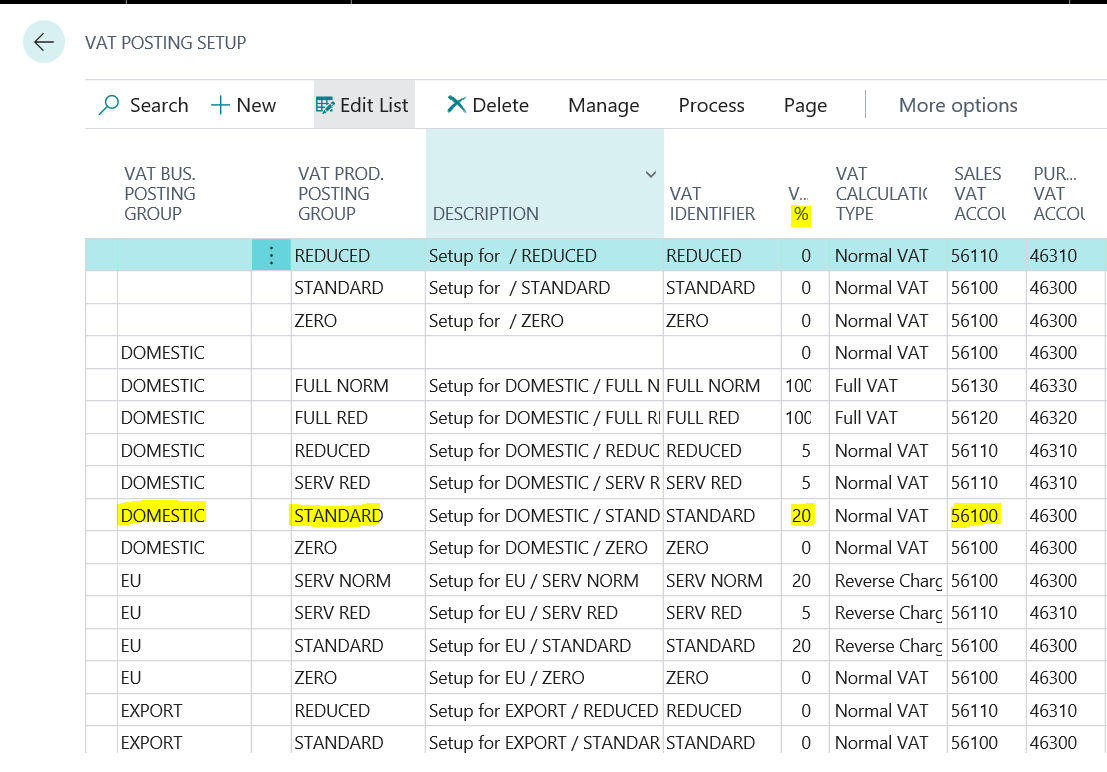Image resolution: width=1107 pixels, height=772 pixels.
Task: Open the Process menu
Action: pos(711,105)
